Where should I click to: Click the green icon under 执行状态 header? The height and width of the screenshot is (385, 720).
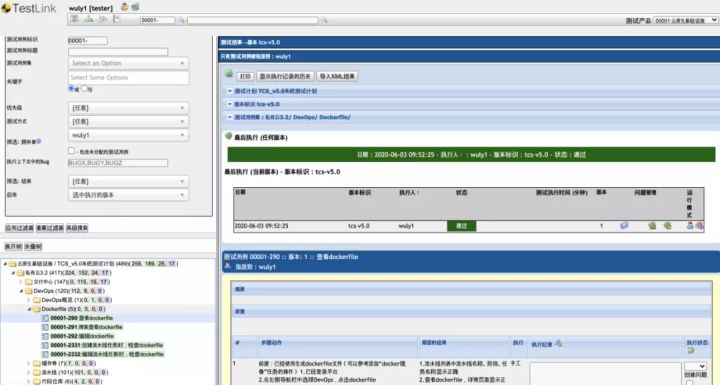point(691,351)
